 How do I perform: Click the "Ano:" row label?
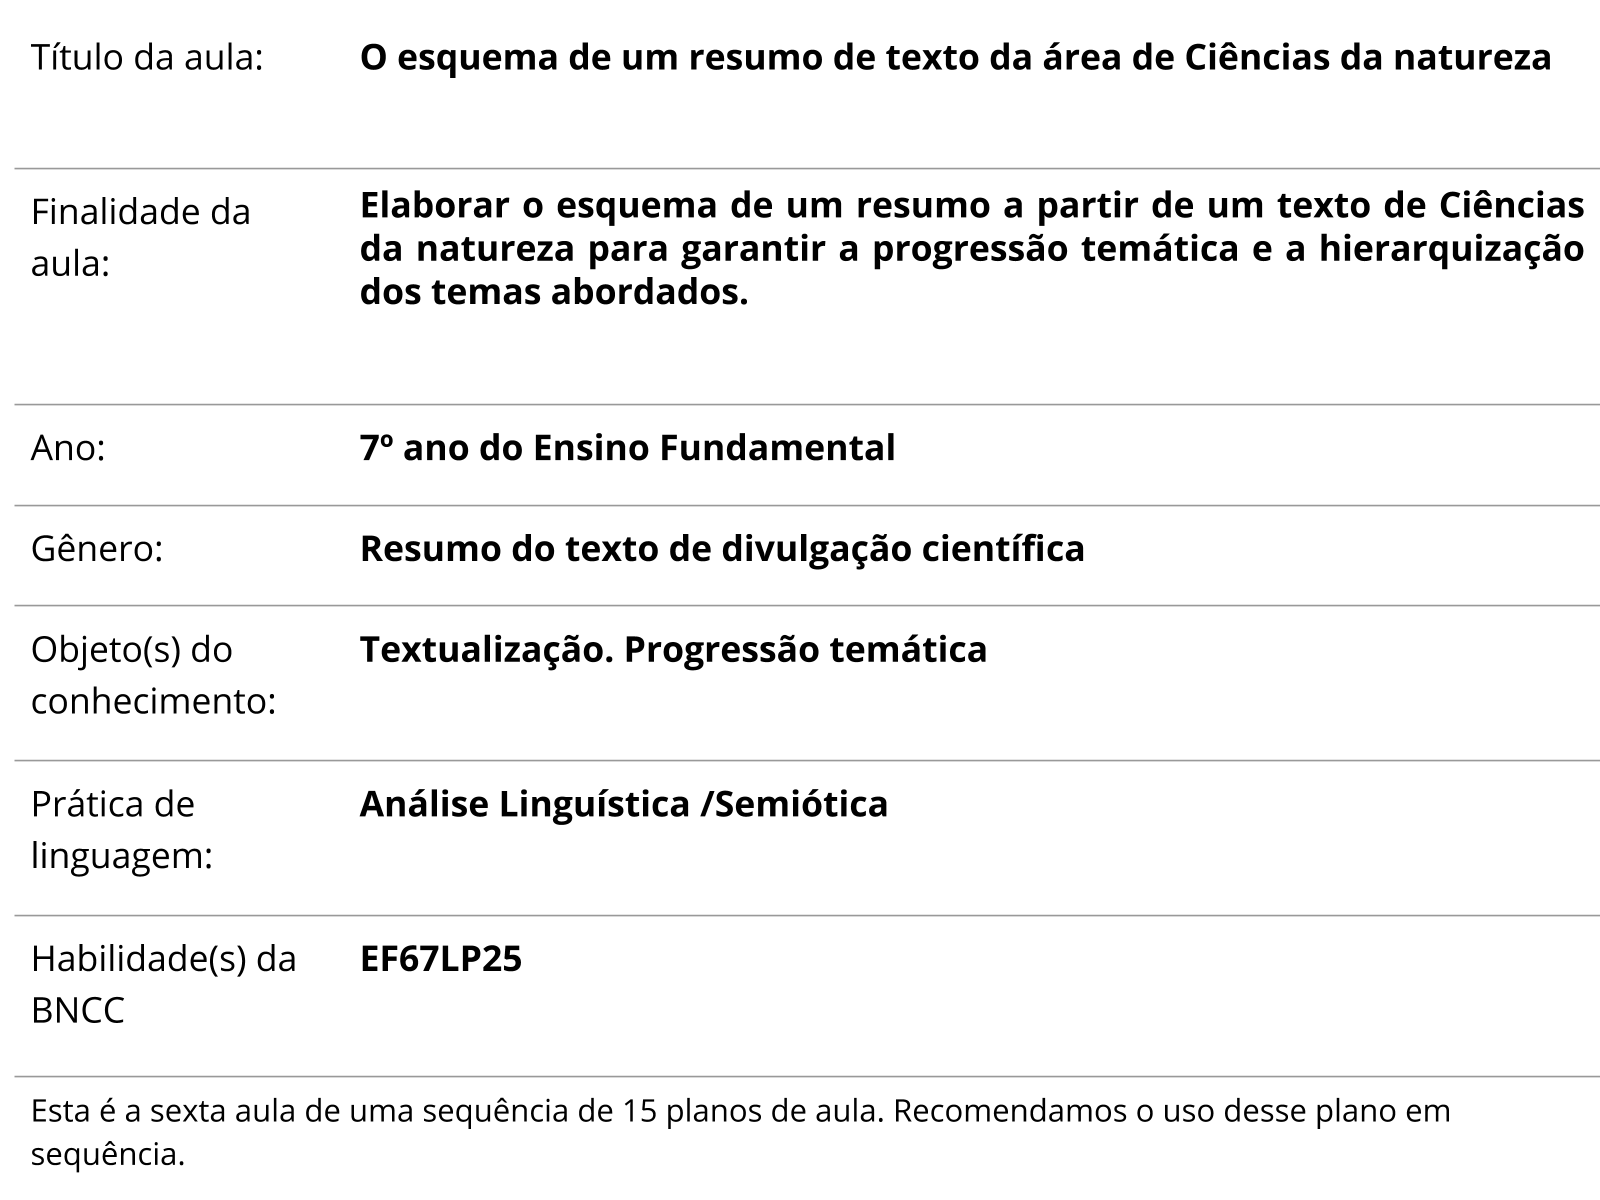point(68,448)
